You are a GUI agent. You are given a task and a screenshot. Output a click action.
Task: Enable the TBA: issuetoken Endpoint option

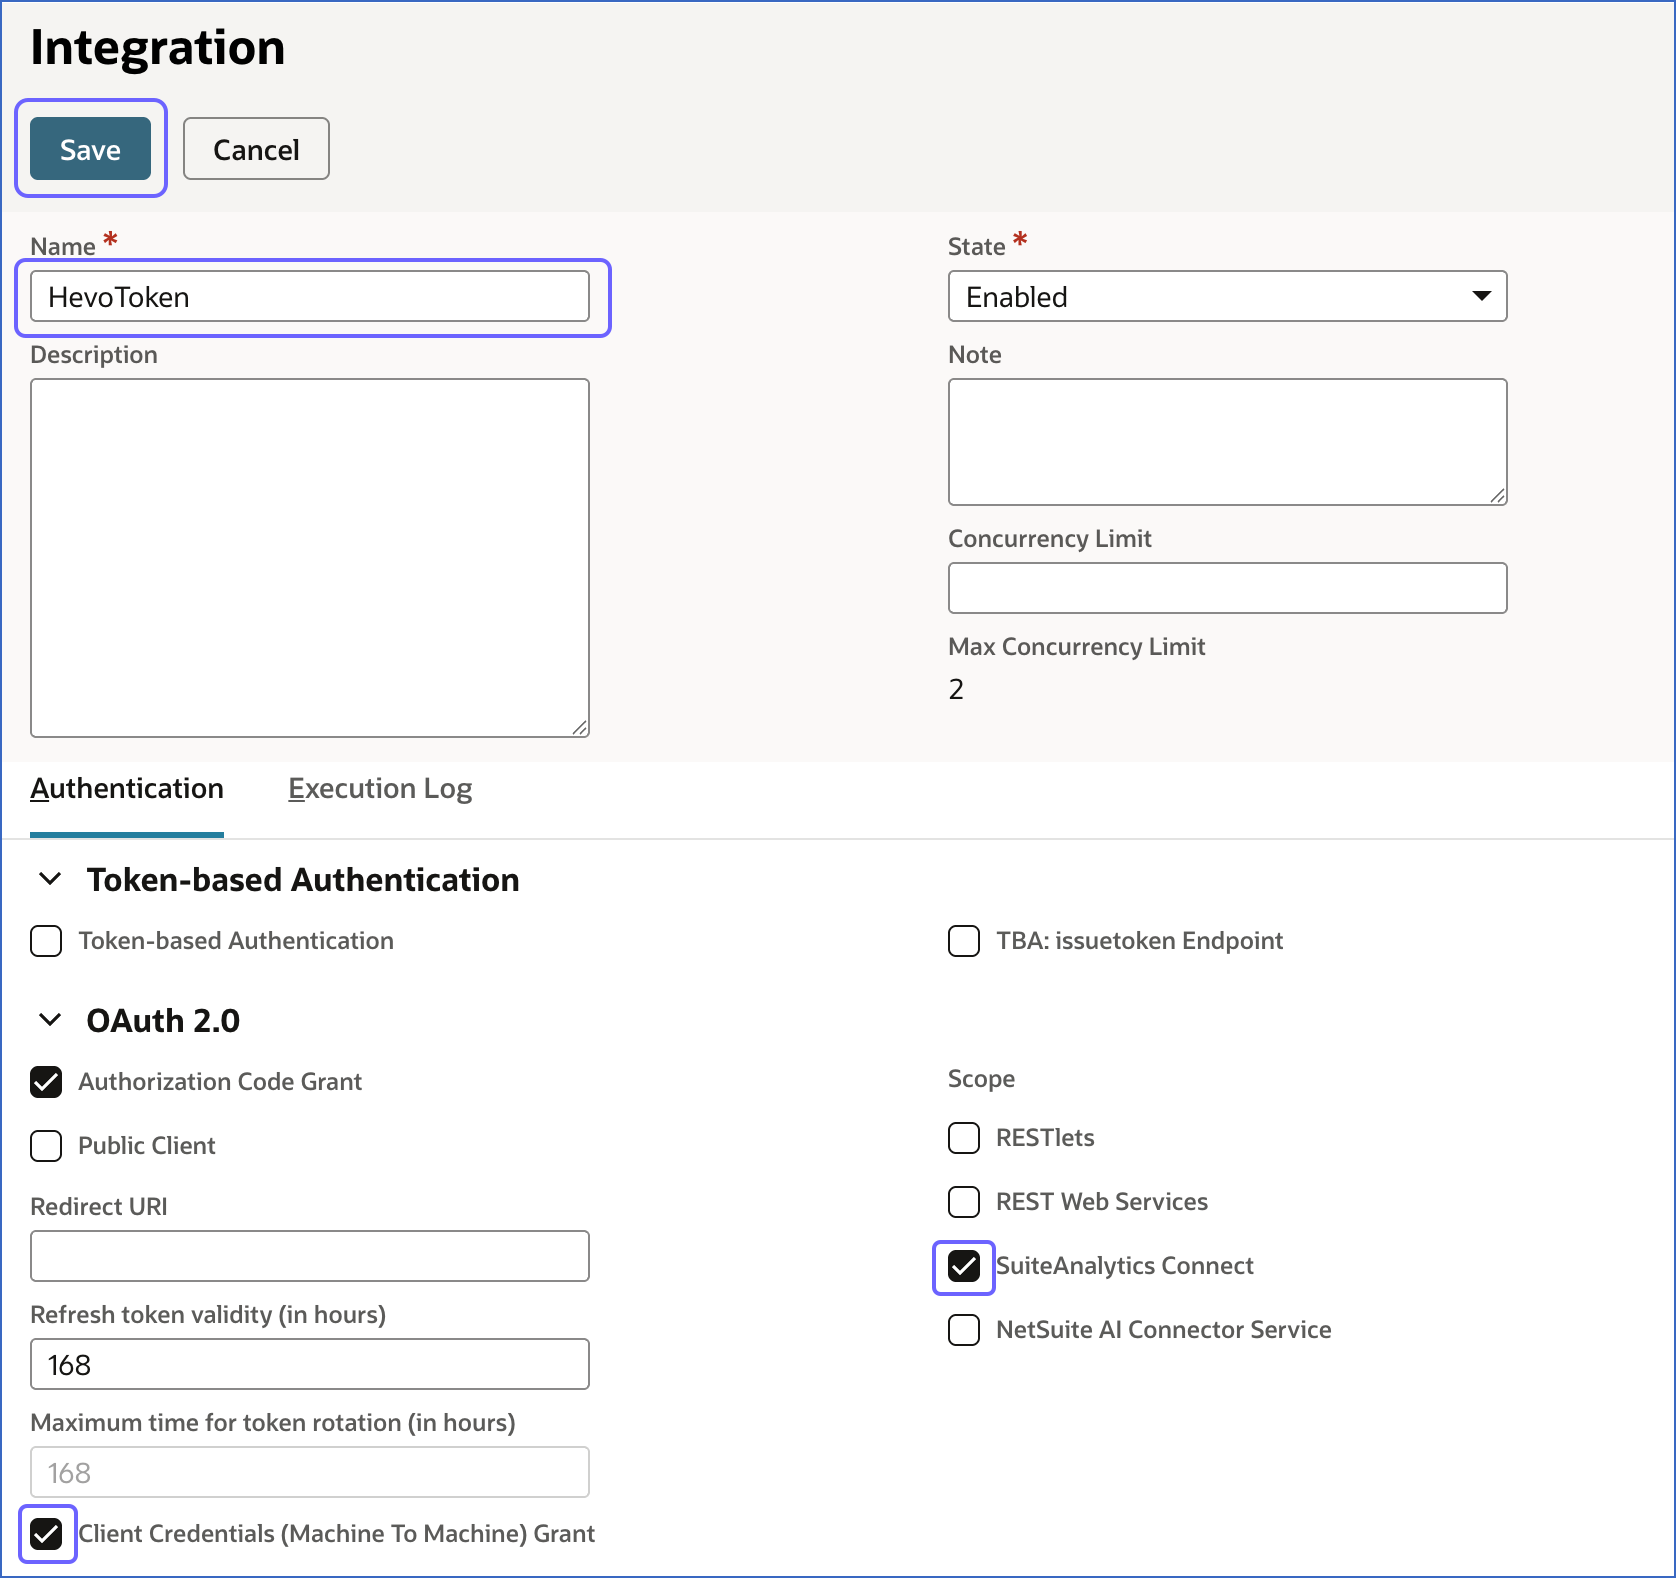963,941
